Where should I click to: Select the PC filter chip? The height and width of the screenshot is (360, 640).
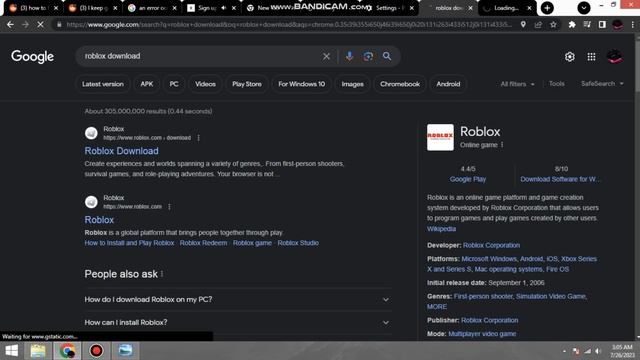[x=174, y=84]
